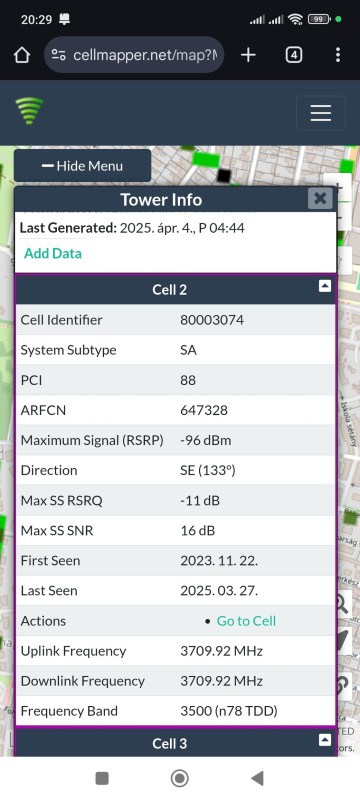Open the Go to Cell link
Image resolution: width=360 pixels, height=800 pixels.
(246, 621)
